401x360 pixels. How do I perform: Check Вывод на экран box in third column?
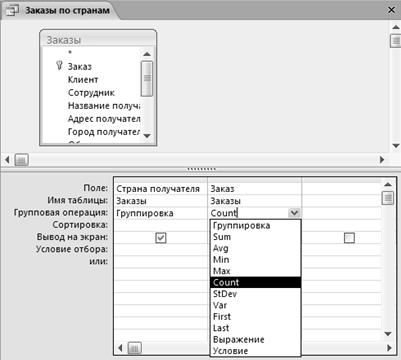pos(349,238)
